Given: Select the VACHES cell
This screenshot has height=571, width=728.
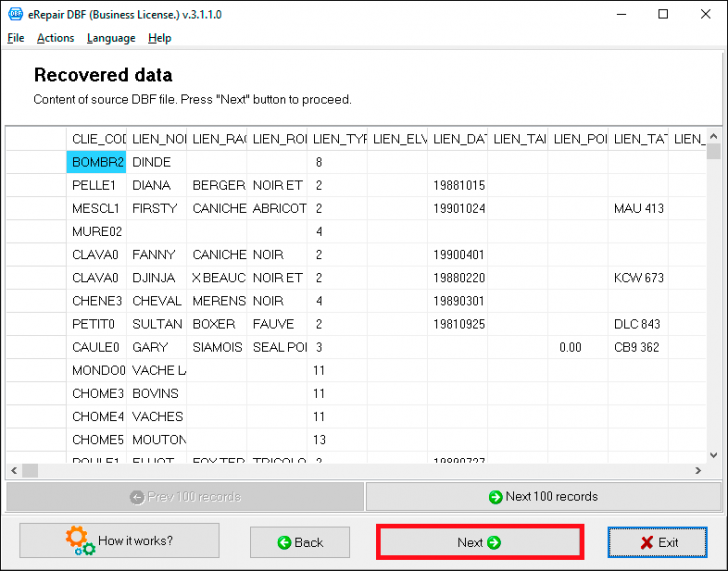Looking at the screenshot, I should (156, 417).
